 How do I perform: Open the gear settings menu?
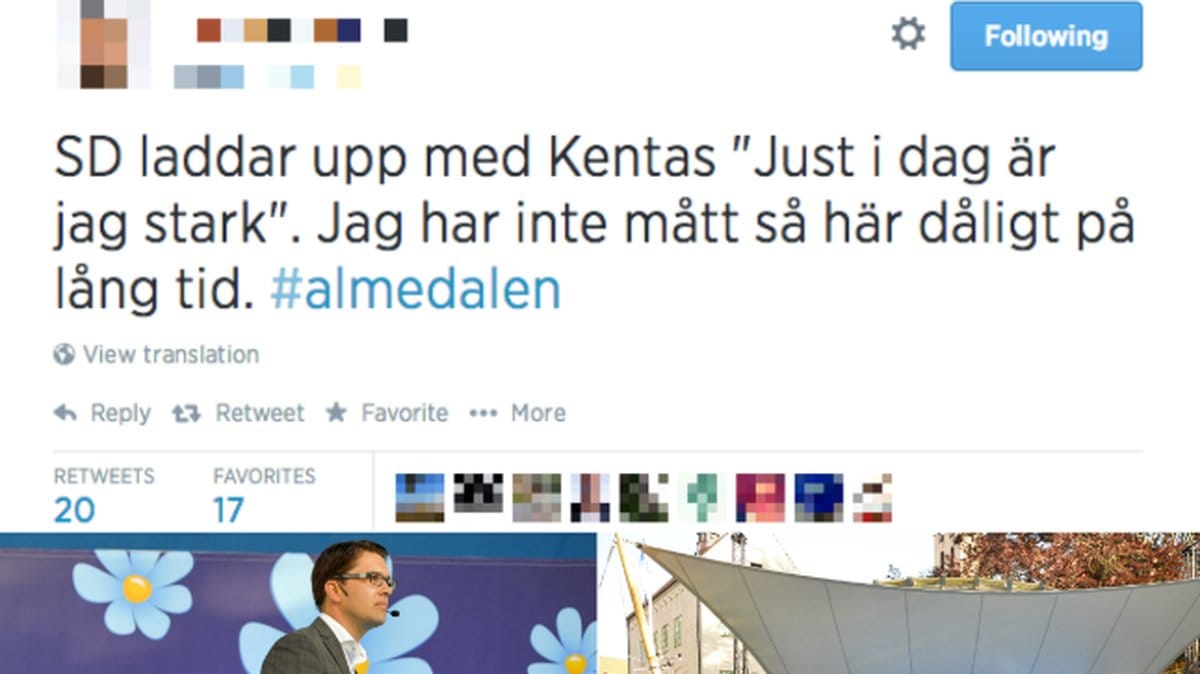[x=908, y=35]
